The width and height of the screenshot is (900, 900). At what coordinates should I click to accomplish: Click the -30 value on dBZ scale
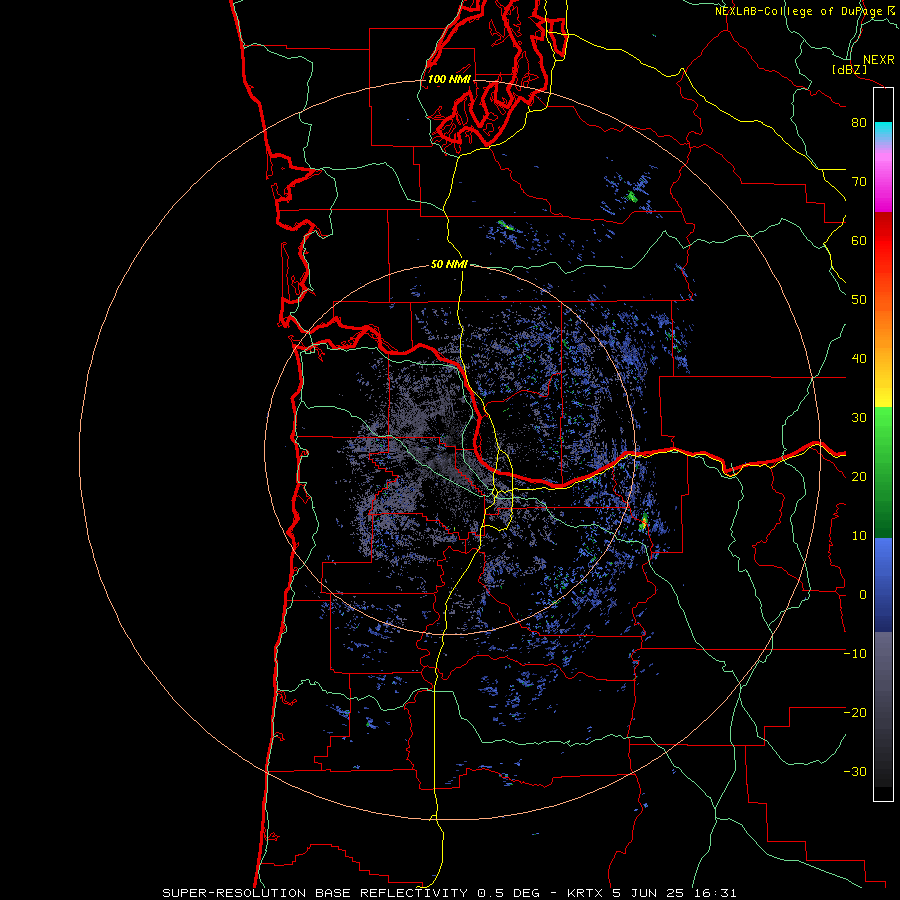(x=855, y=771)
